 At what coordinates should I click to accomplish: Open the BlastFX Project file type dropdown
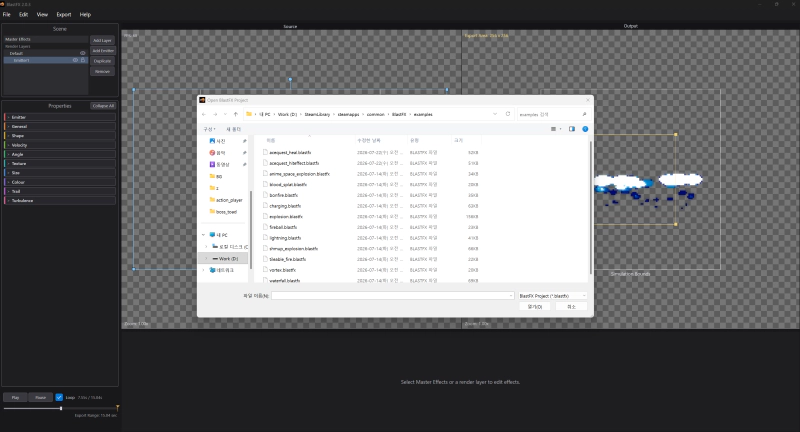553,296
